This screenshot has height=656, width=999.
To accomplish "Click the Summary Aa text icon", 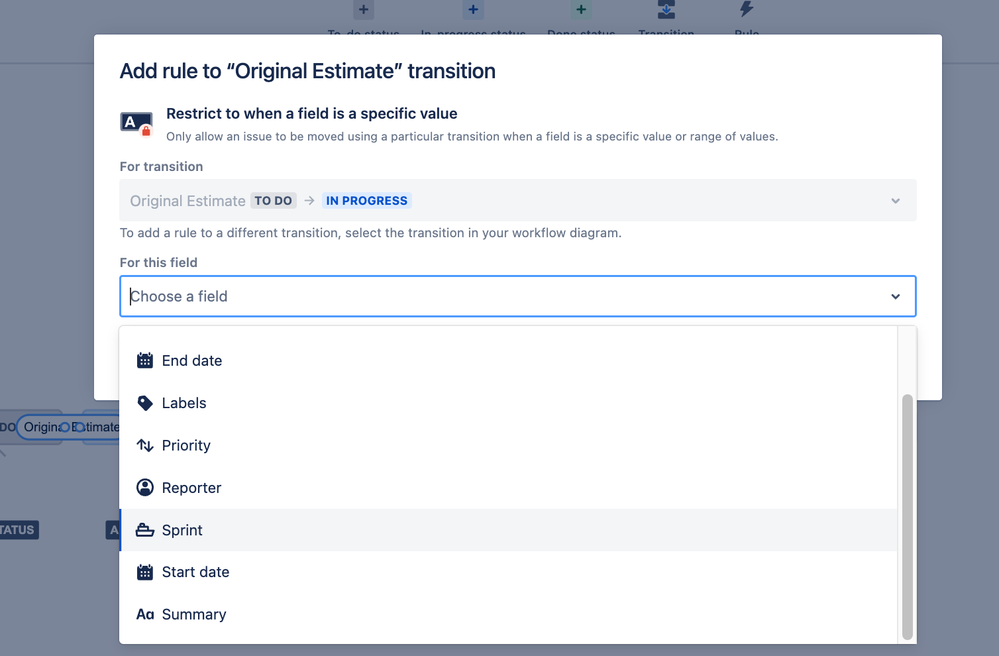I will point(145,615).
